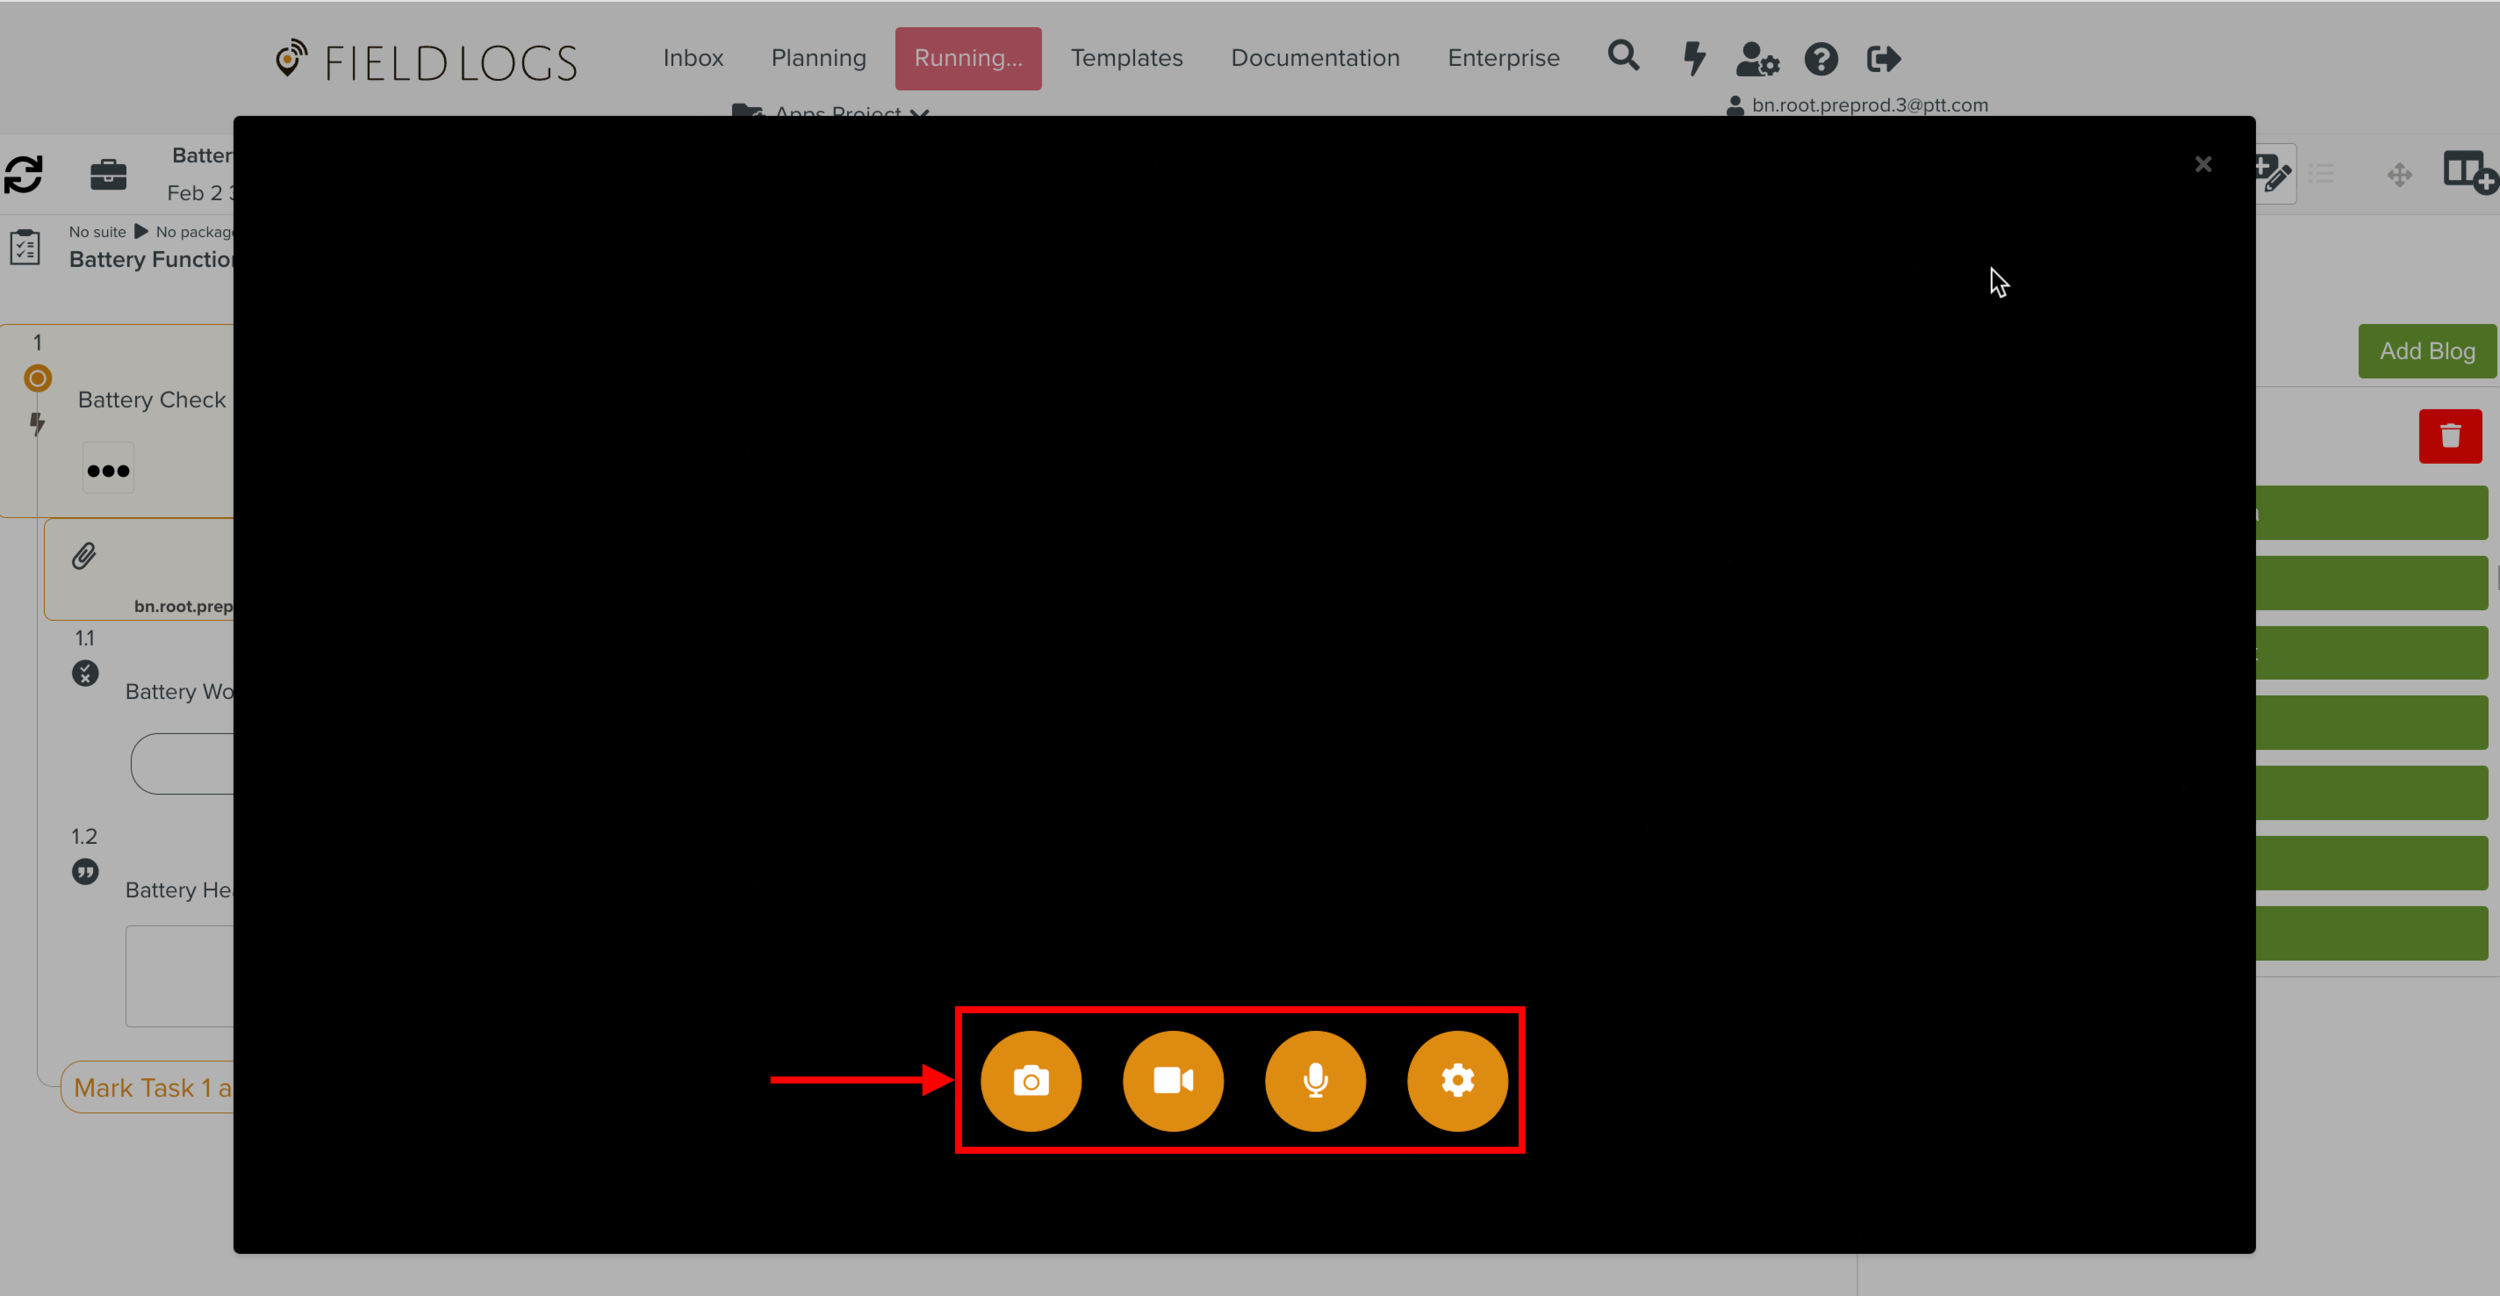Click the paperclip attachment icon
2500x1296 pixels.
[85, 556]
